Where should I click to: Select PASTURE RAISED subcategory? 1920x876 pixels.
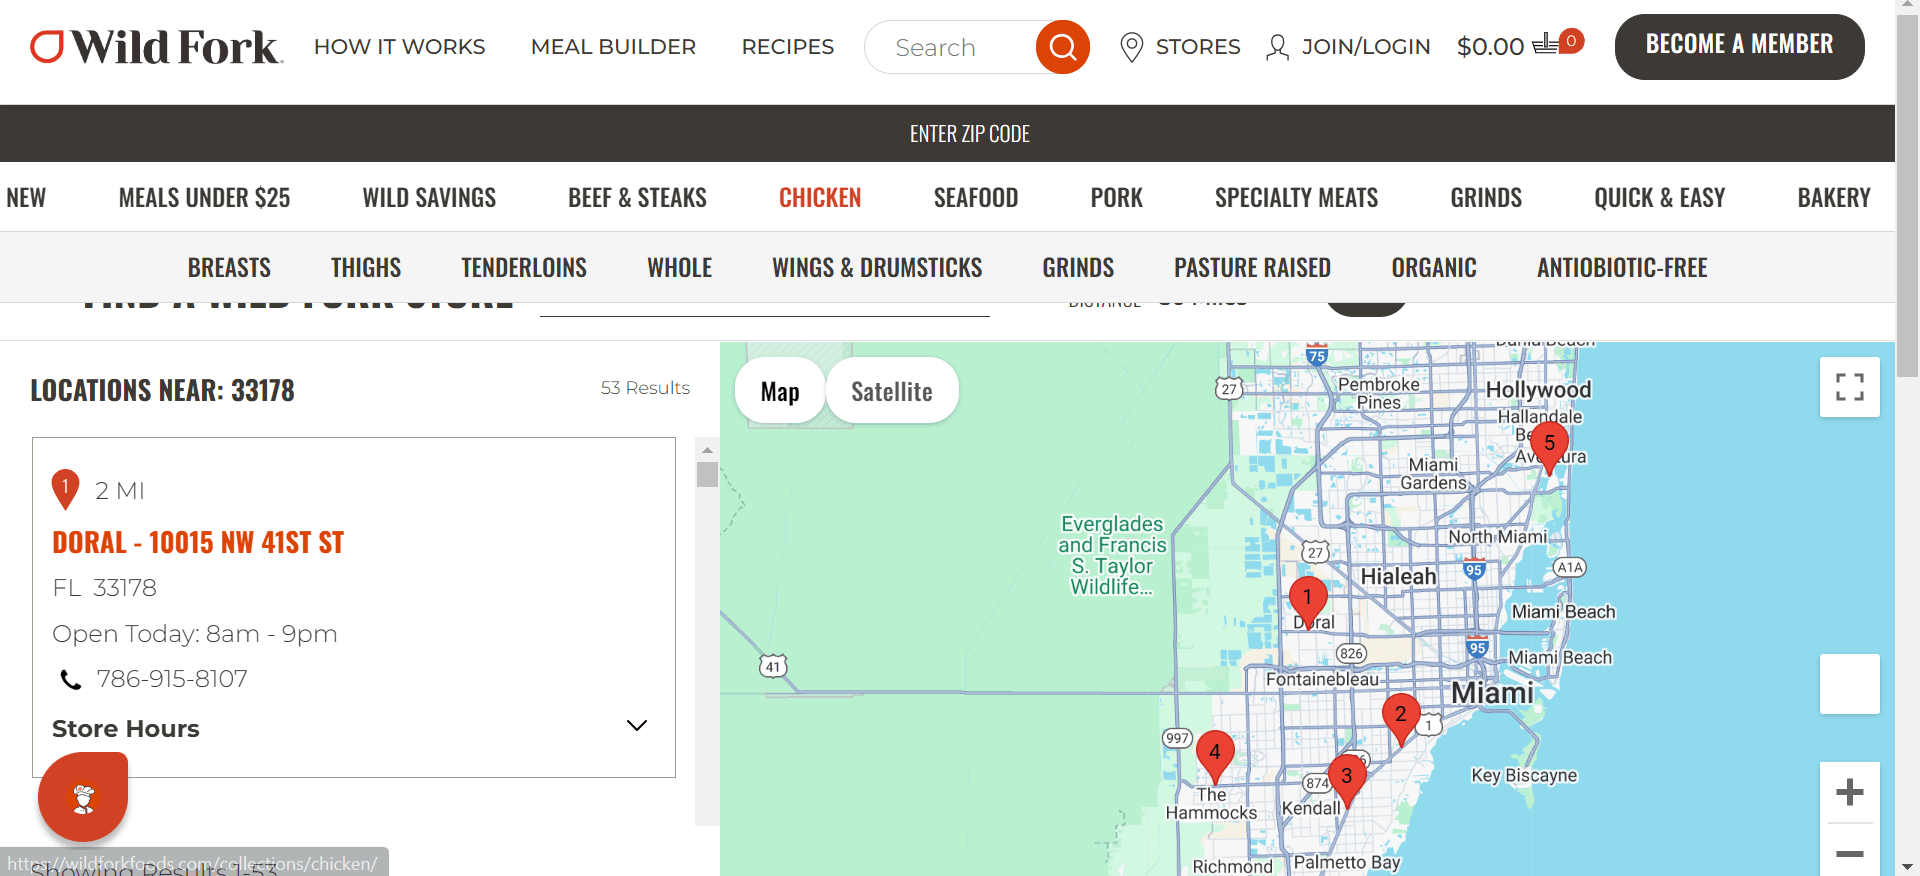pyautogui.click(x=1252, y=268)
